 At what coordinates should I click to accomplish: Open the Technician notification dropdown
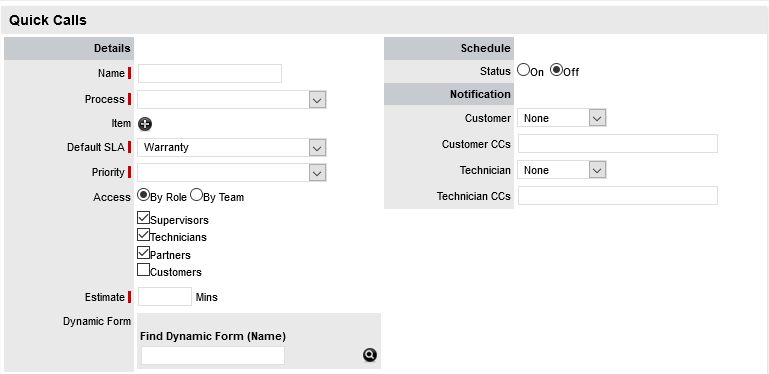pos(562,170)
